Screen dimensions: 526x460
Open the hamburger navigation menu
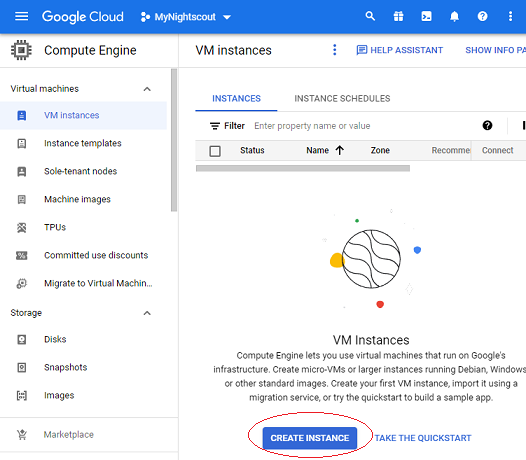coord(21,16)
